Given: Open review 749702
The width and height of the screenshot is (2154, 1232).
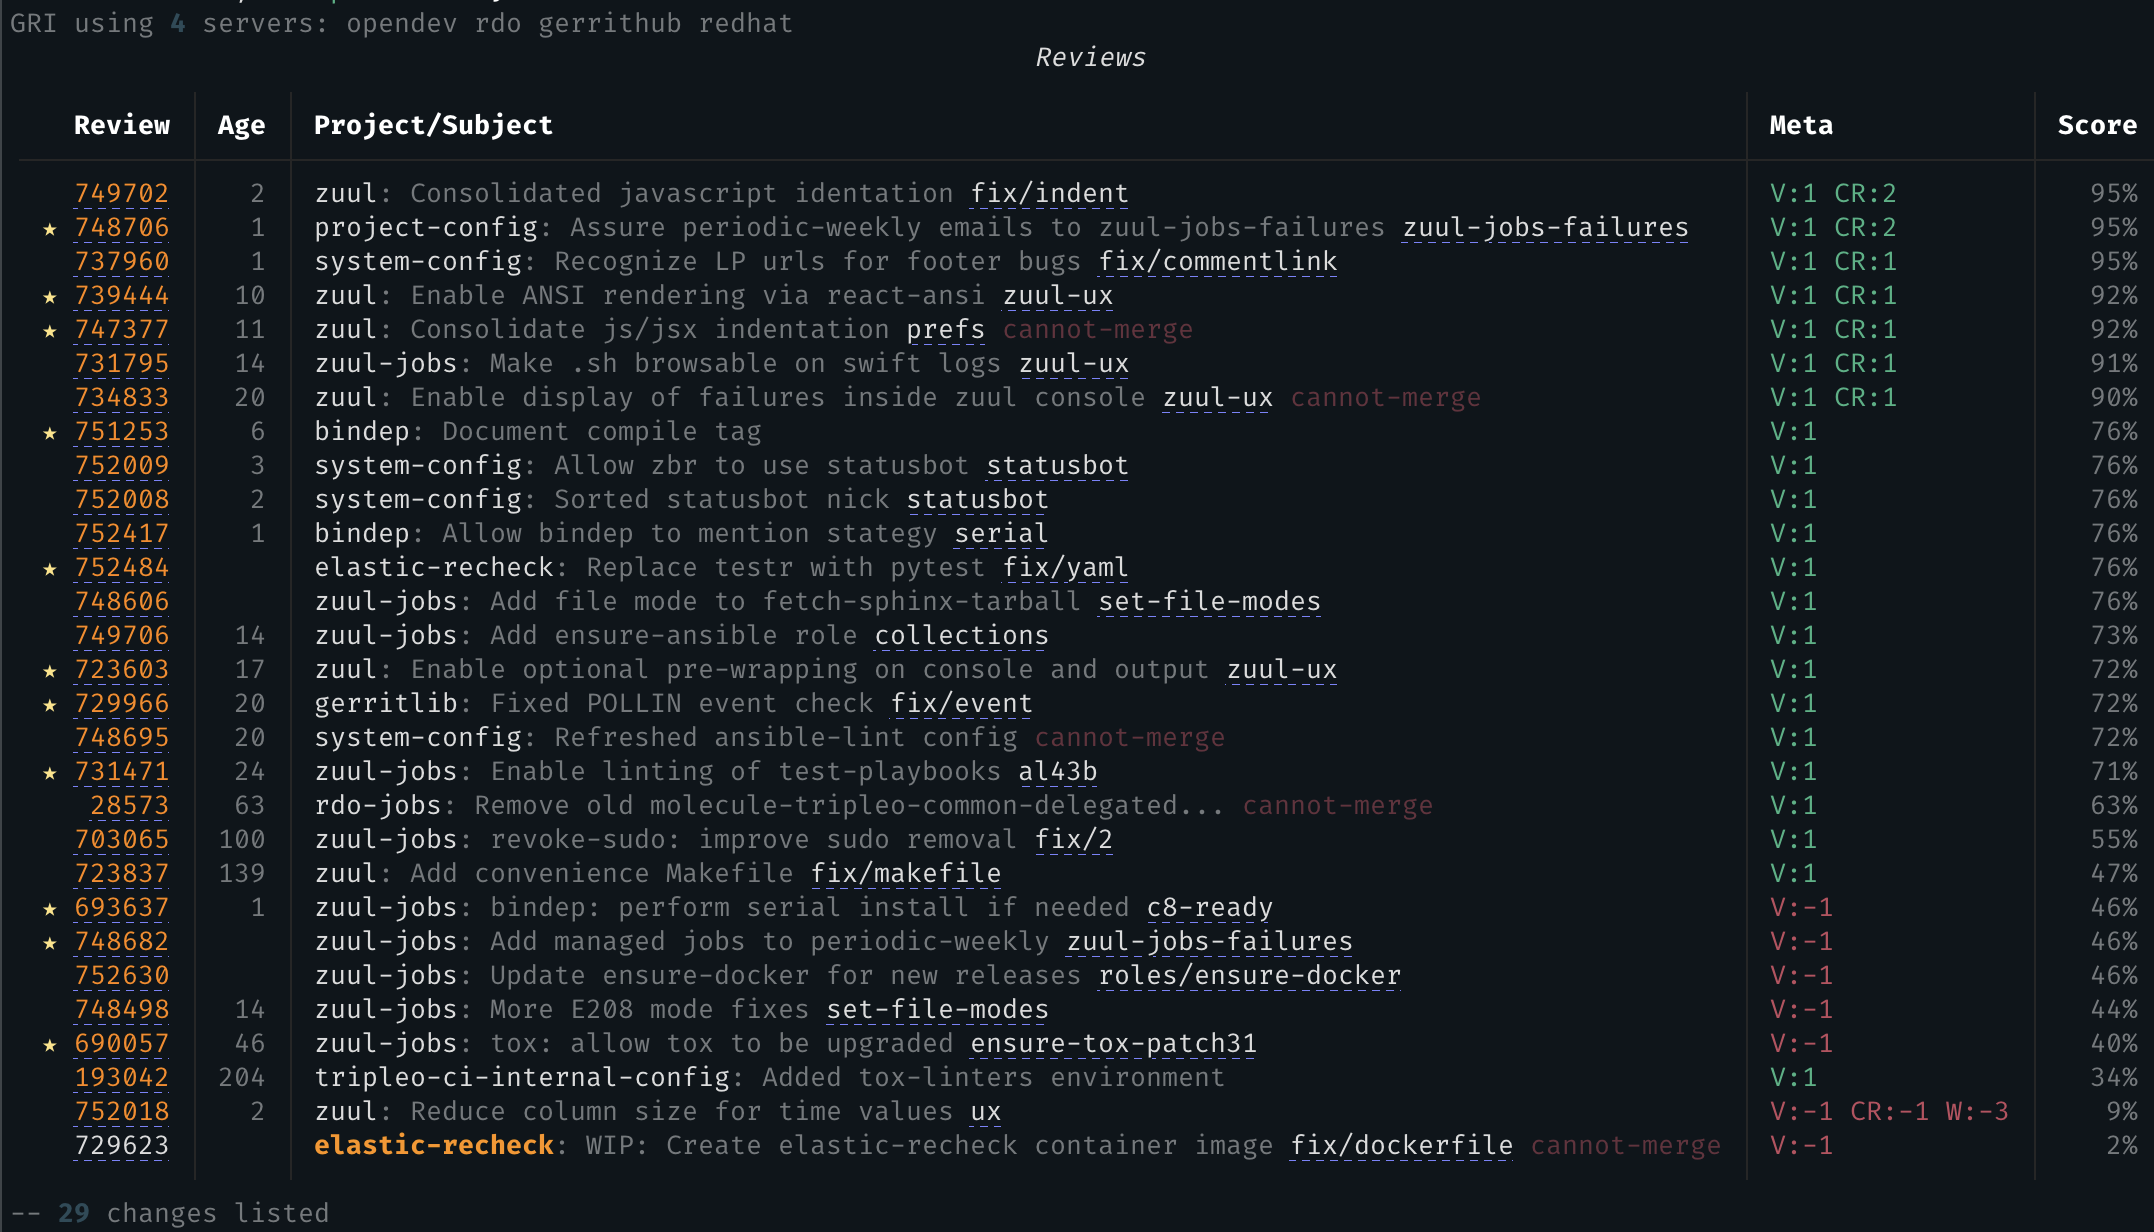Looking at the screenshot, I should click(122, 193).
